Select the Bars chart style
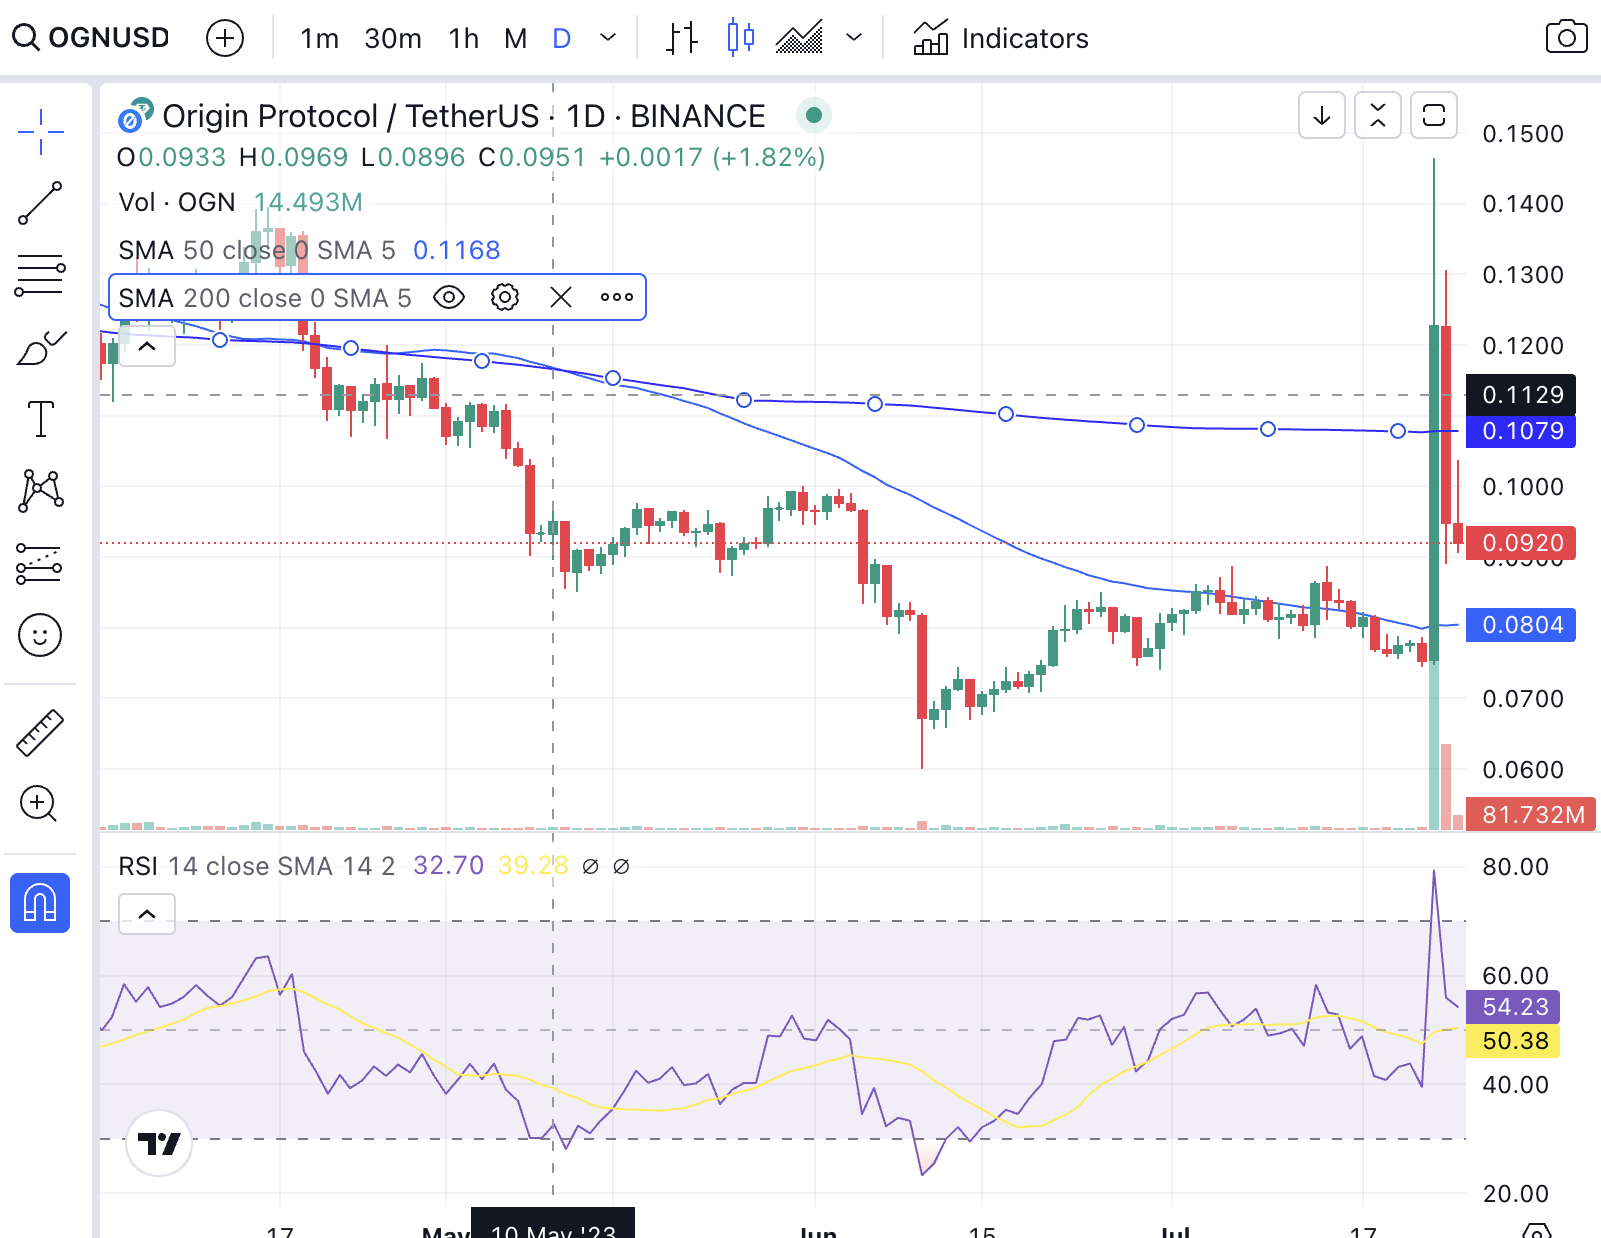Viewport: 1601px width, 1238px height. 683,38
